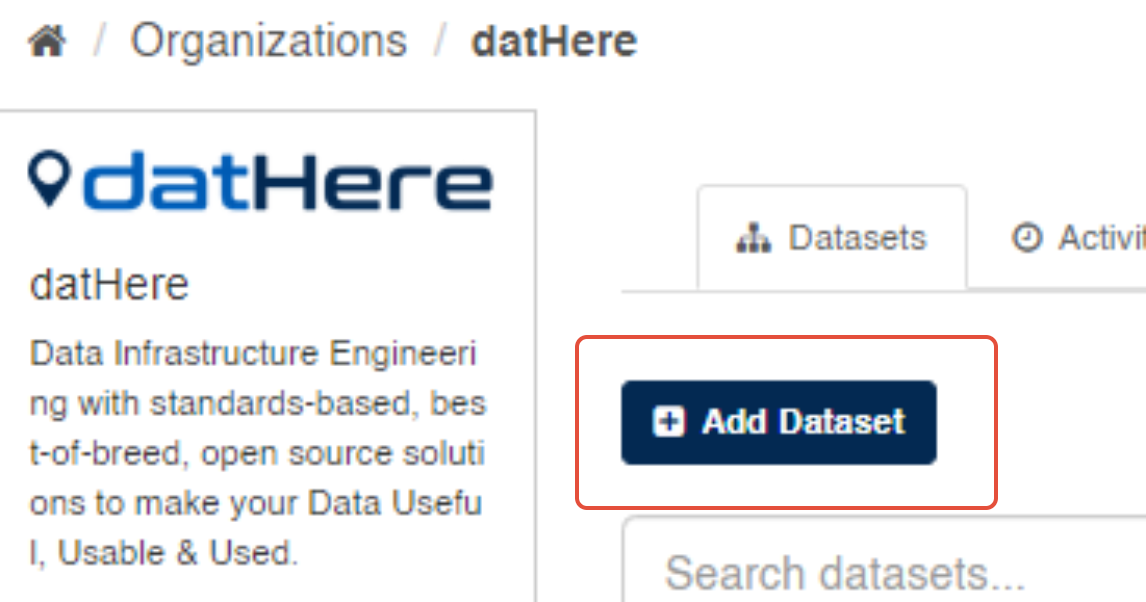
Task: Click the plus icon on Add Dataset
Action: [668, 422]
